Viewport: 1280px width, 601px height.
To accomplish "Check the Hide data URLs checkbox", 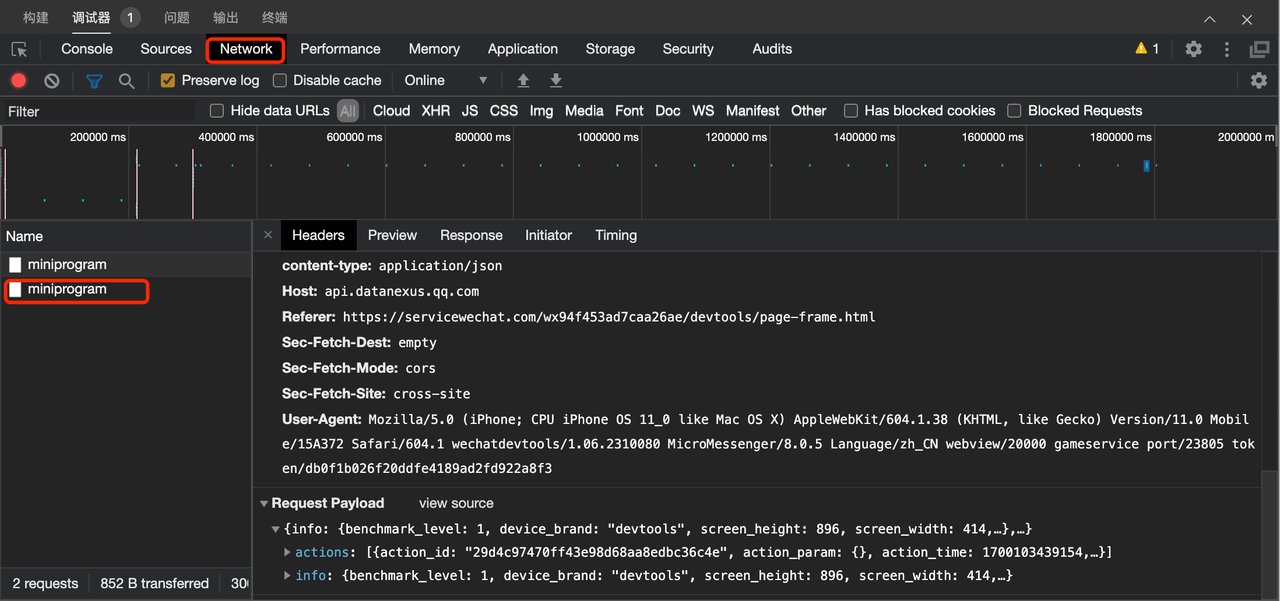I will (x=217, y=111).
